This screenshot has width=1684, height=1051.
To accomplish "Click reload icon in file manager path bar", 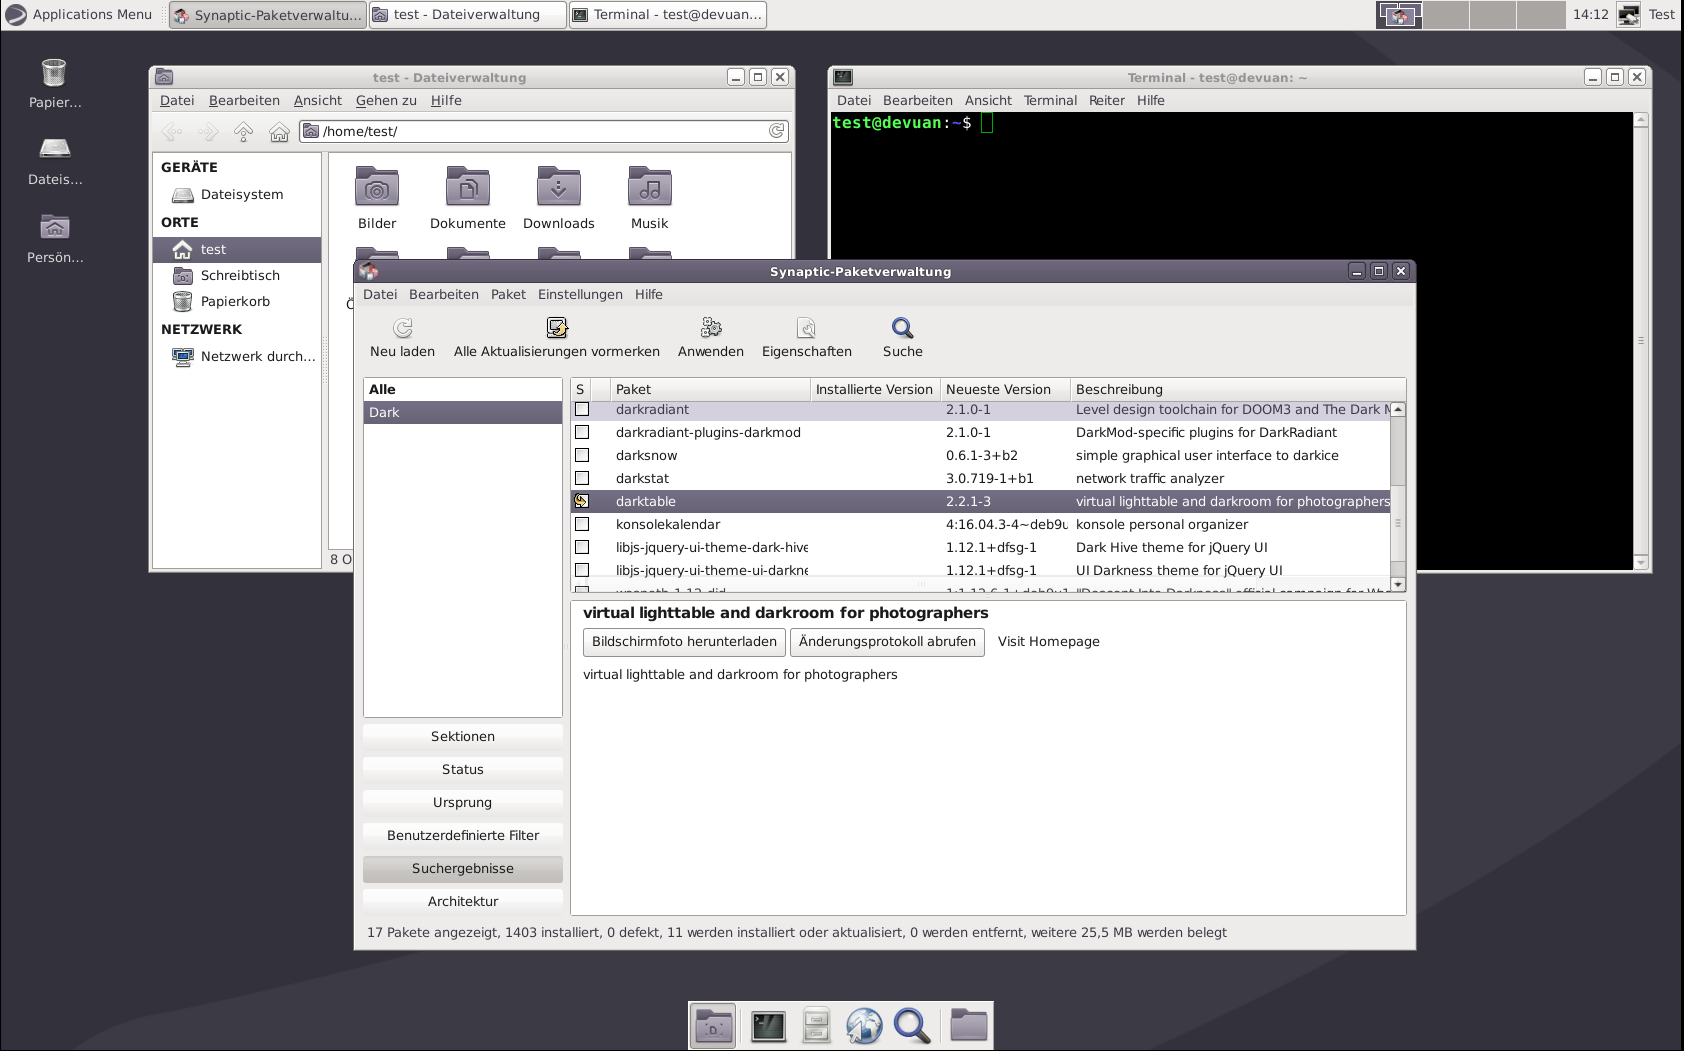I will tap(776, 131).
